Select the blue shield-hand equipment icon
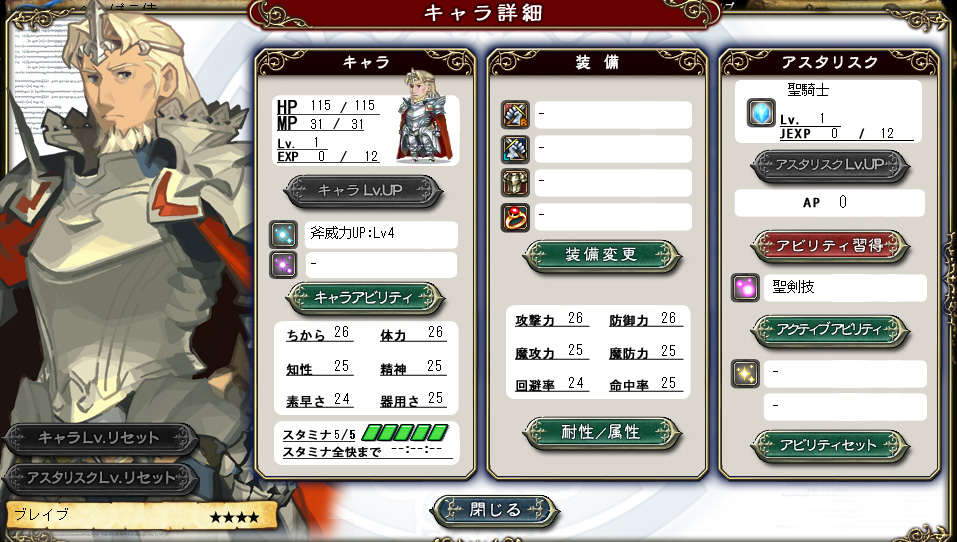Image resolution: width=957 pixels, height=542 pixels. coord(515,149)
